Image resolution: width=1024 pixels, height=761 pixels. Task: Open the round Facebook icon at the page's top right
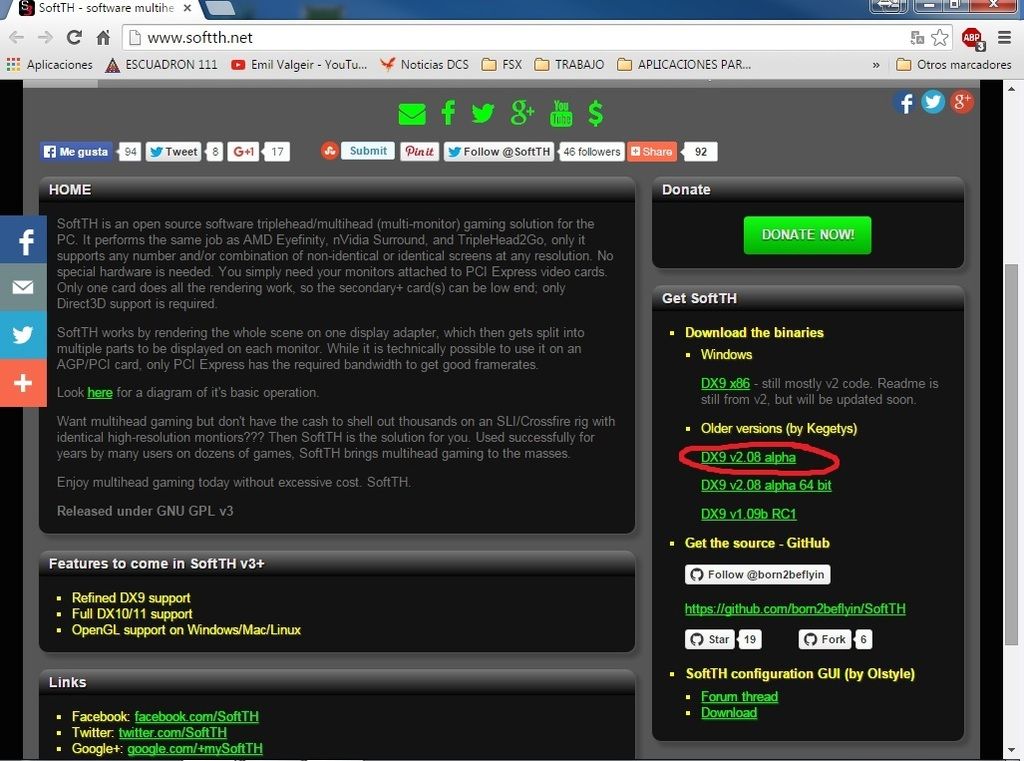click(x=904, y=103)
